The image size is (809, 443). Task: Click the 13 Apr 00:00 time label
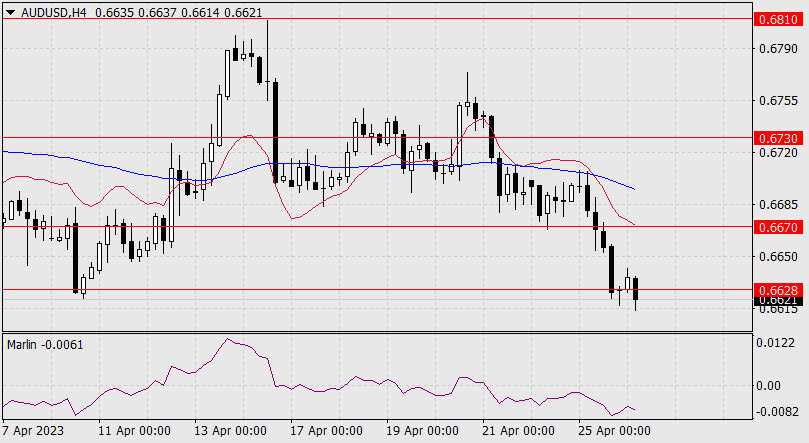tap(230, 431)
